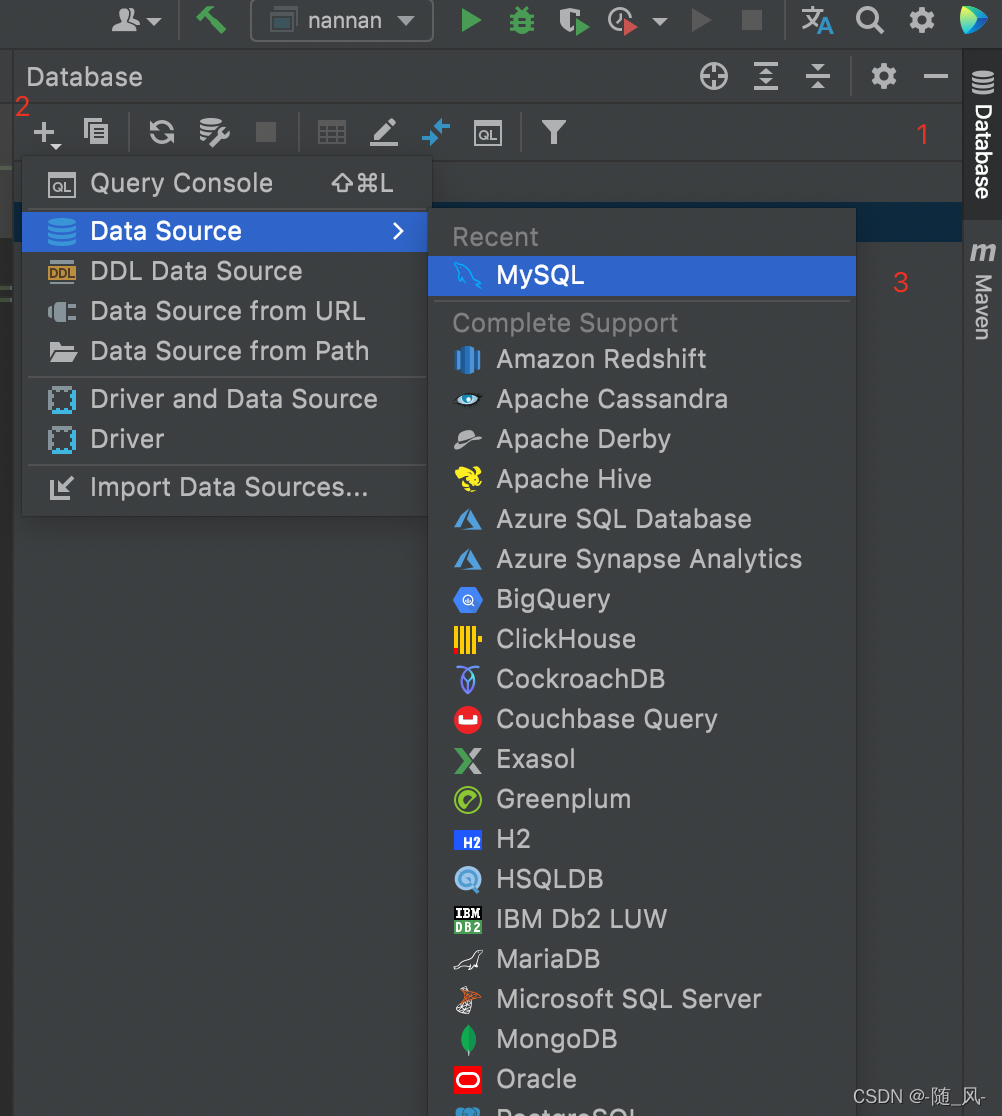The image size is (1002, 1116).
Task: Expand the profiler options arrow
Action: [660, 21]
